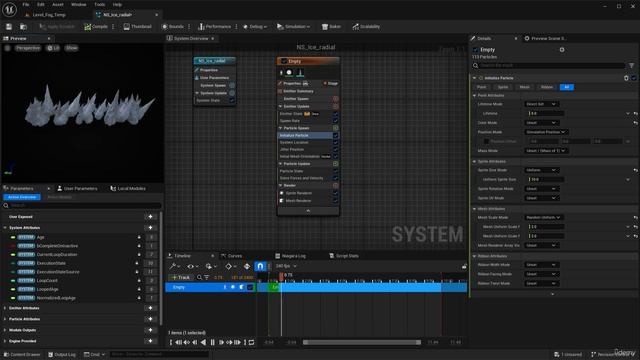Select the All filter in Details
The width and height of the screenshot is (640, 360).
pyautogui.click(x=567, y=87)
